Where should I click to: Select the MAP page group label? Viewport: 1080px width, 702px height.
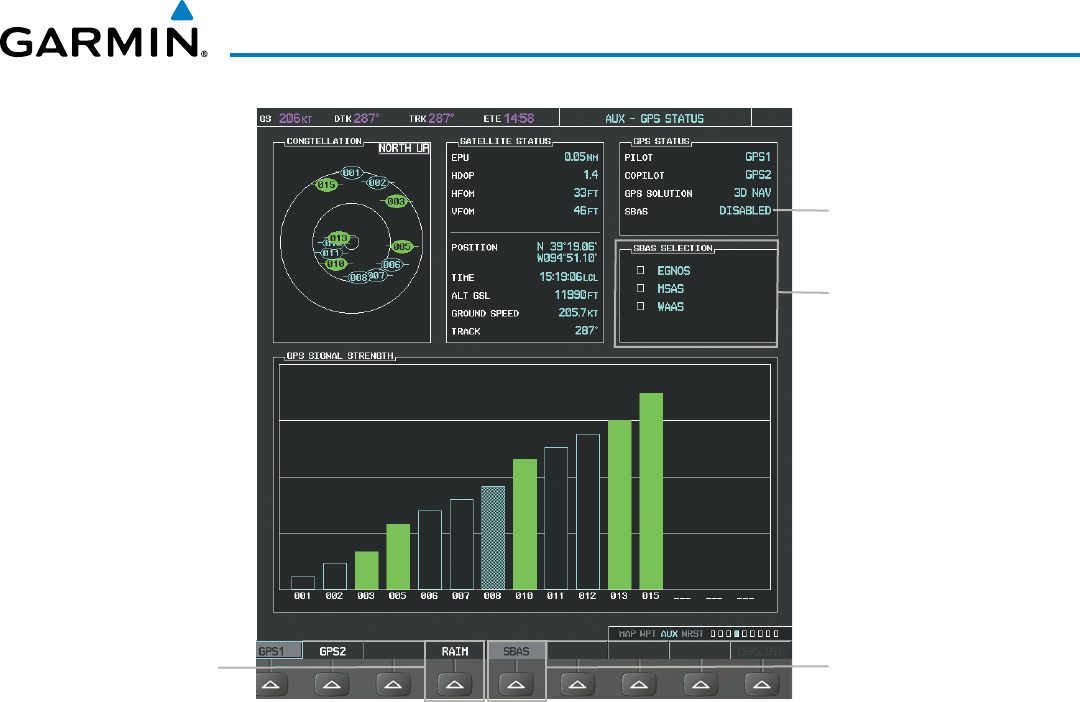point(627,634)
